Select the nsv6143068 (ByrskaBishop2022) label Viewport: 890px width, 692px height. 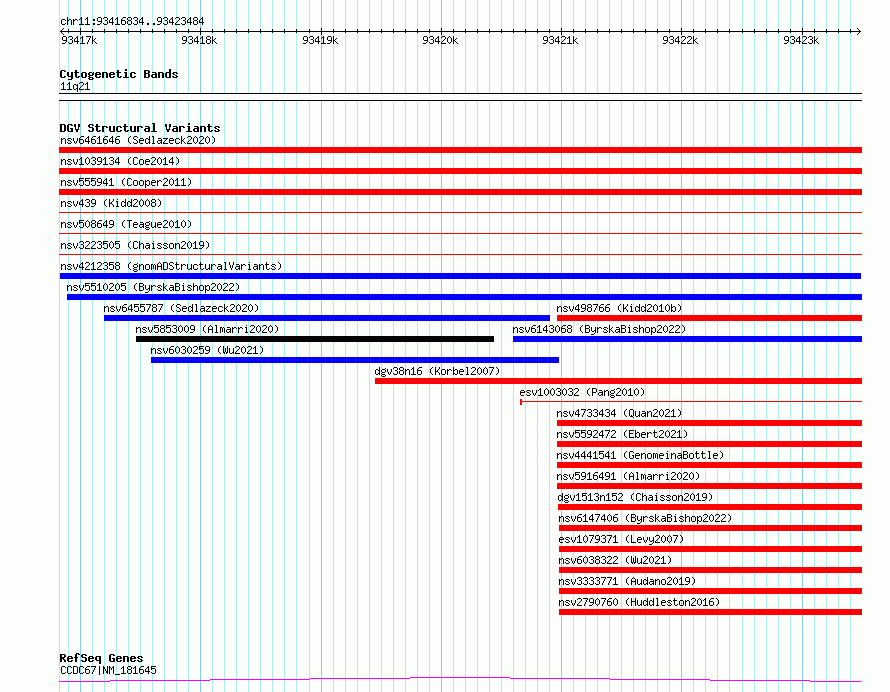point(599,329)
